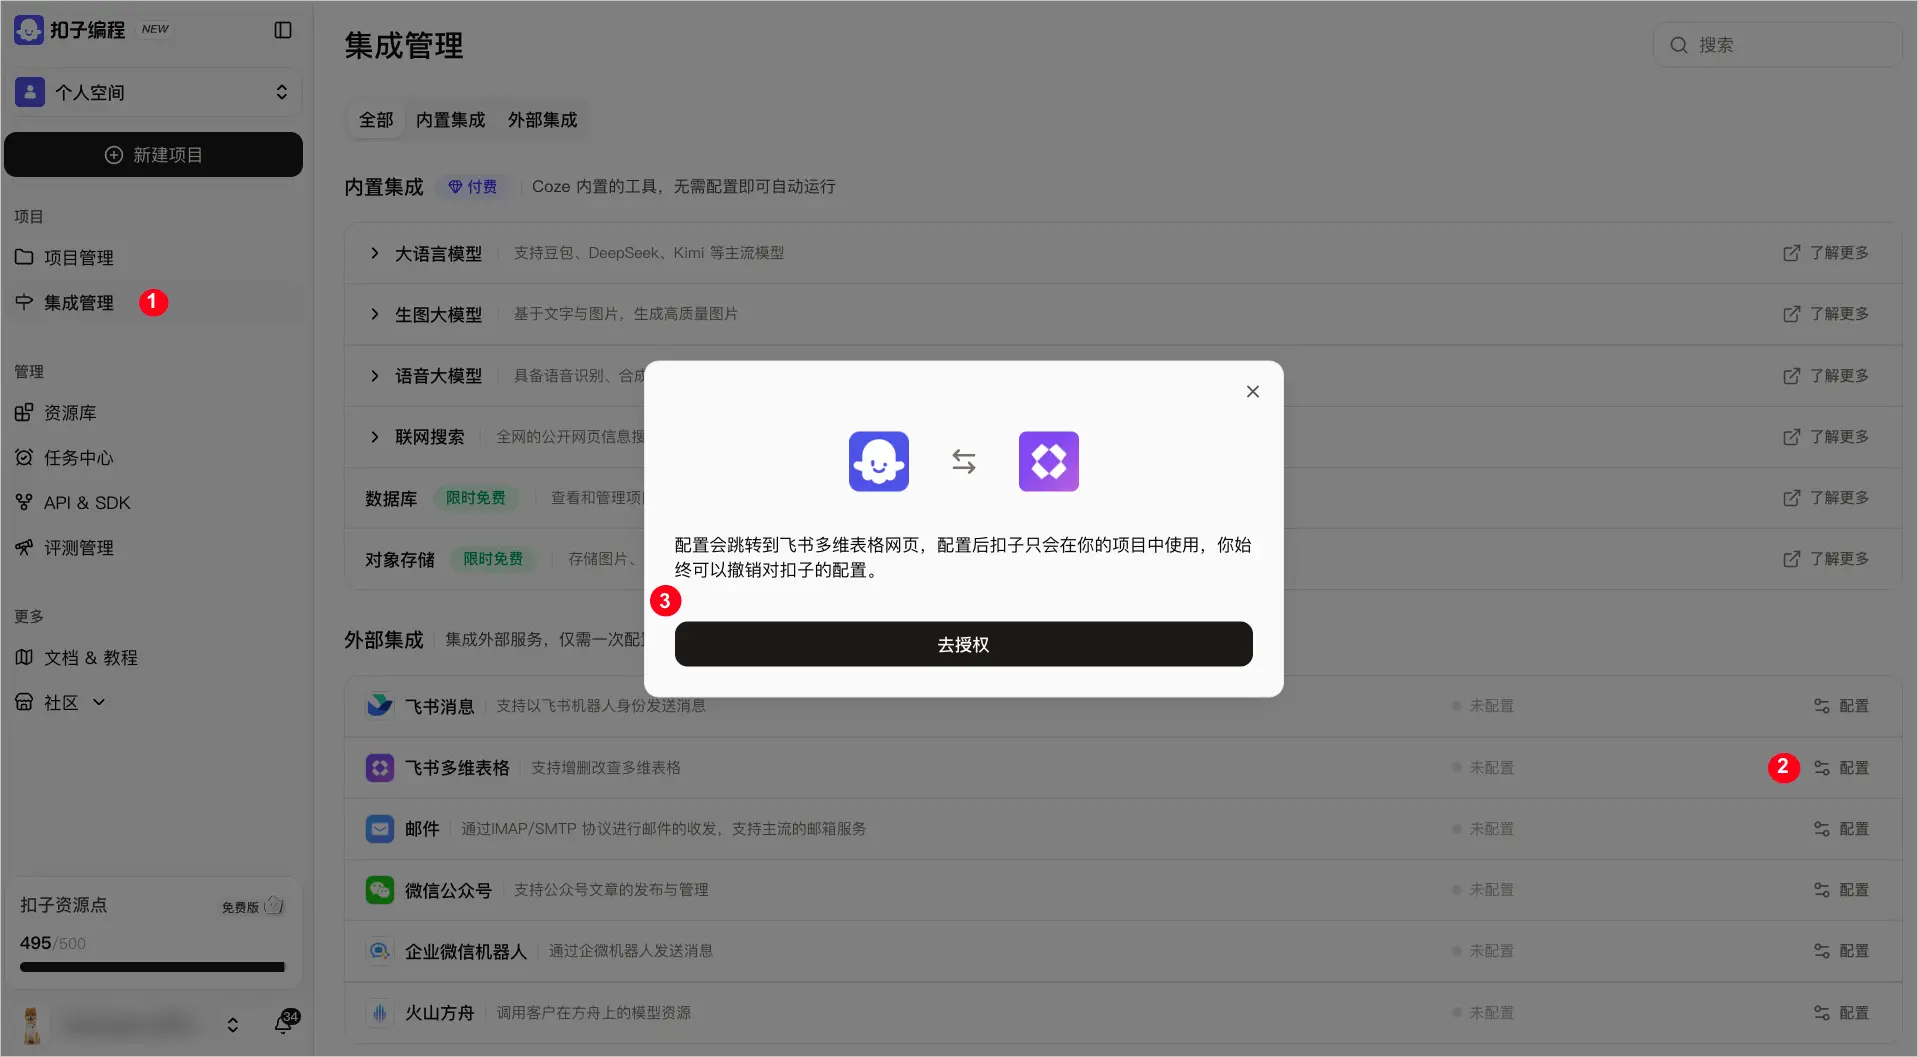
Task: Open 了解更多 for 对象存储
Action: [1826, 559]
